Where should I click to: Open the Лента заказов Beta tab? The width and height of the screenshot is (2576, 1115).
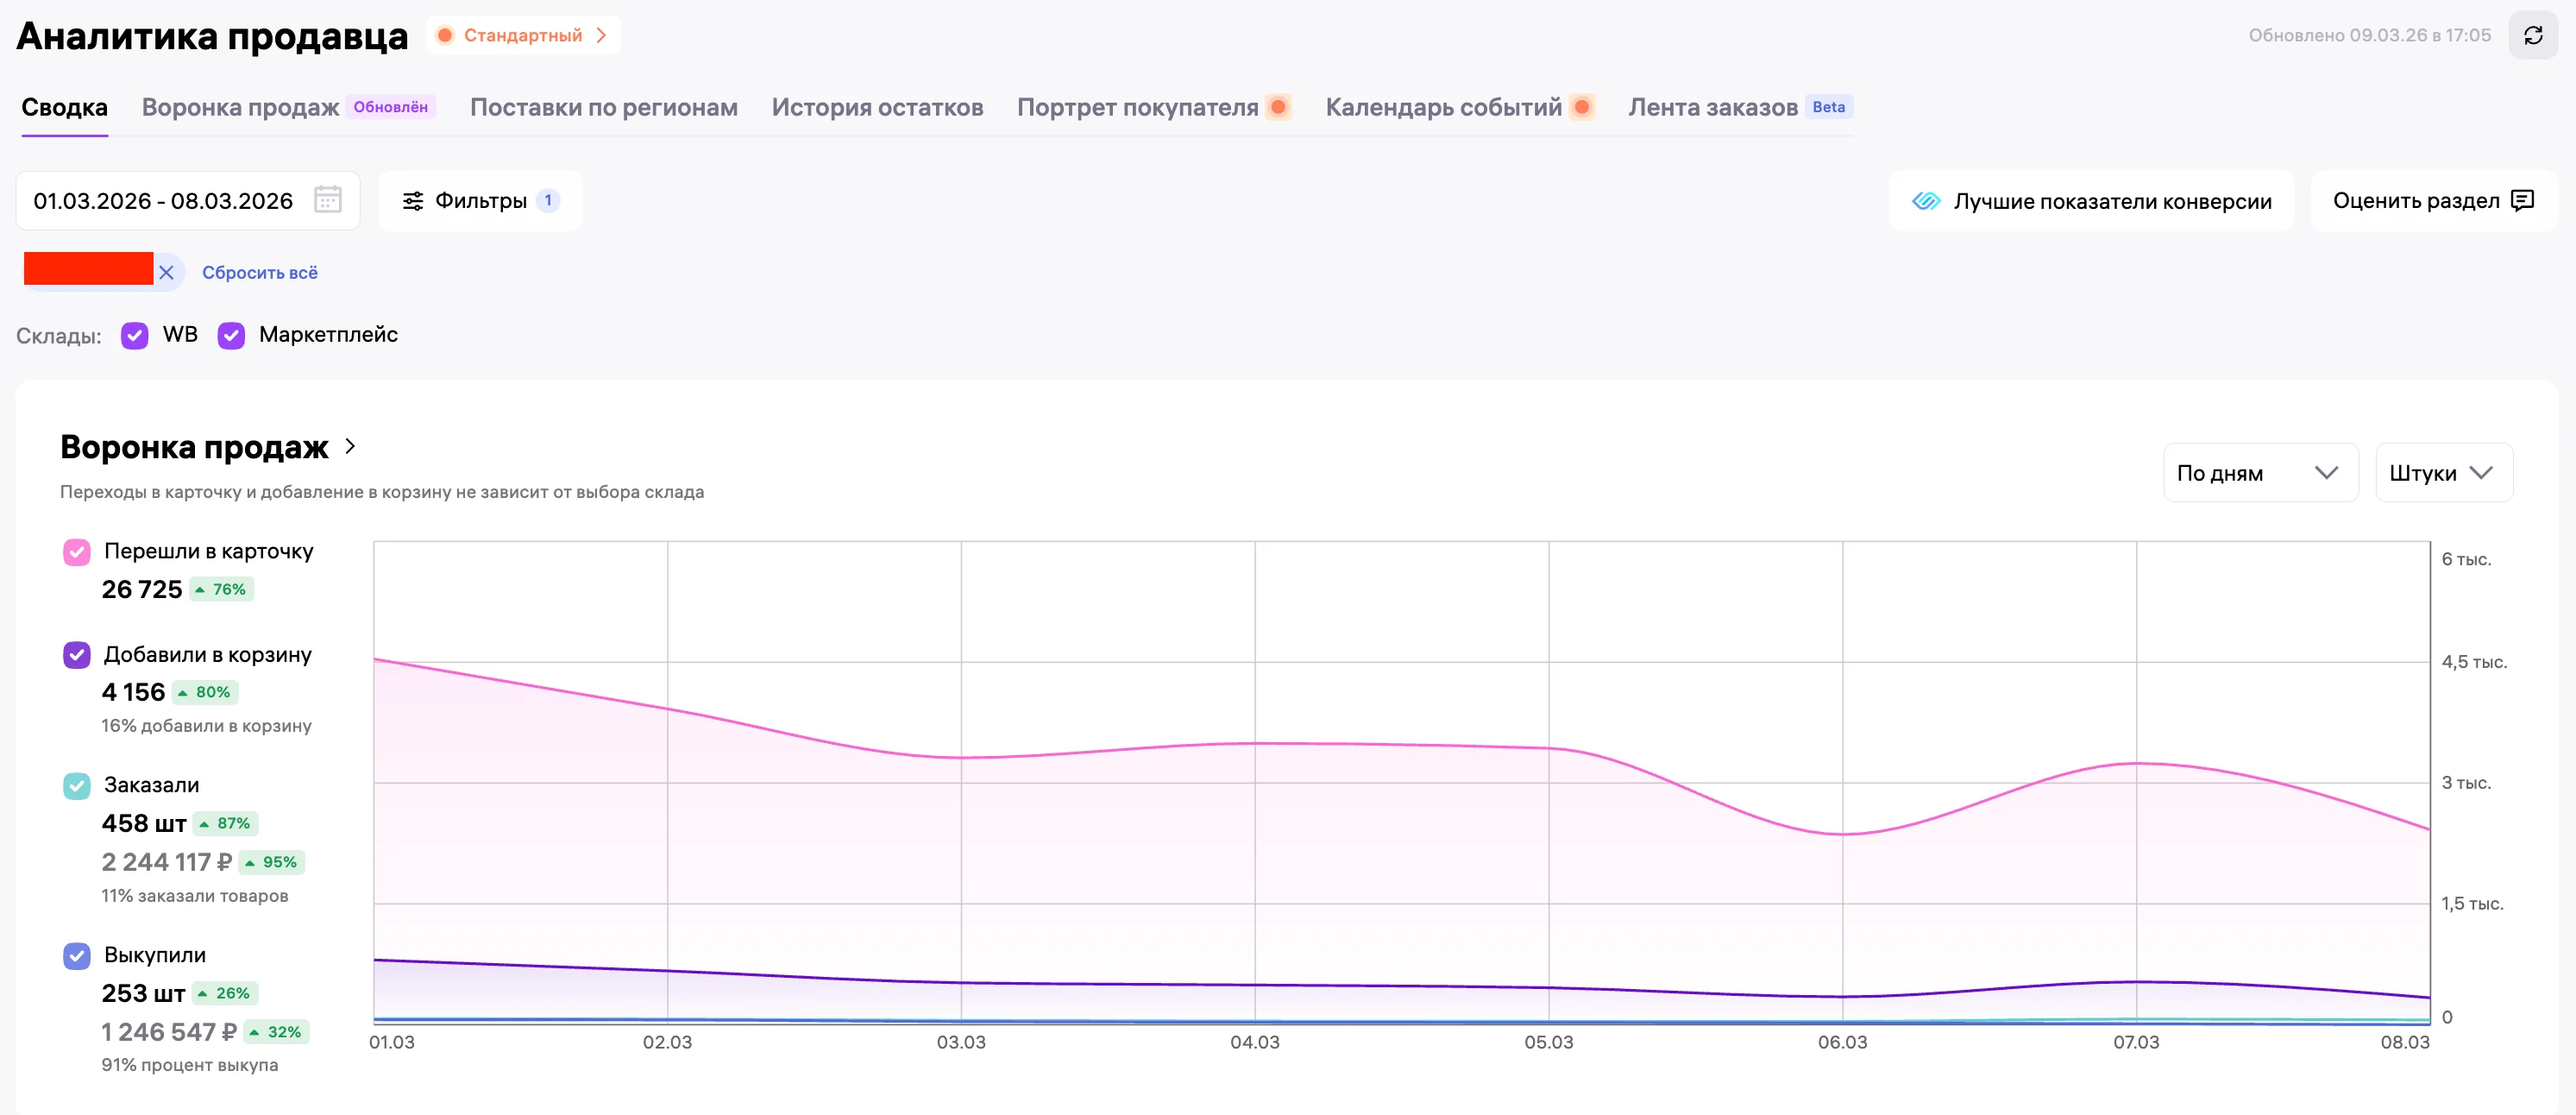click(1712, 107)
